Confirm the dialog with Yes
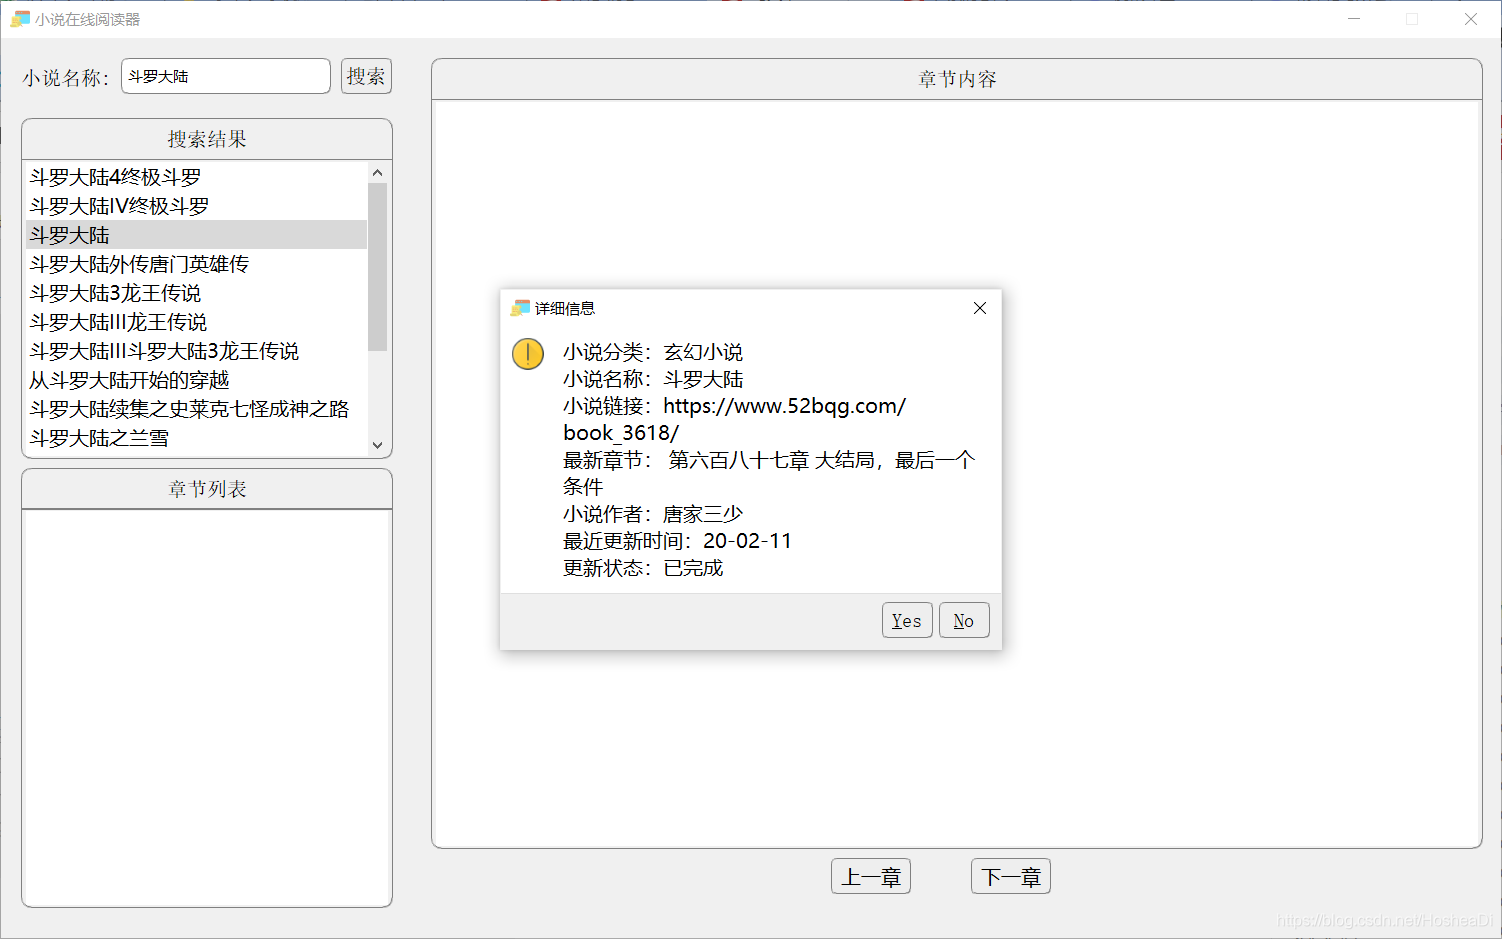1502x939 pixels. tap(906, 620)
